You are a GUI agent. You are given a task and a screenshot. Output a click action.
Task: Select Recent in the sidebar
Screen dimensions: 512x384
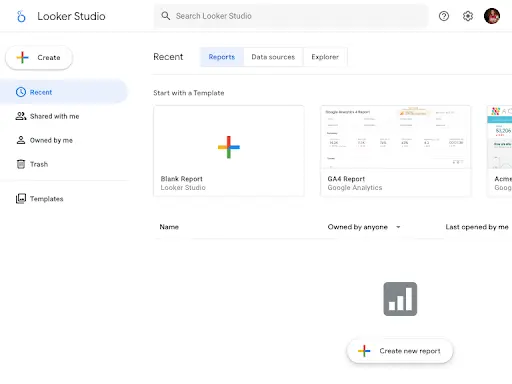tap(64, 92)
